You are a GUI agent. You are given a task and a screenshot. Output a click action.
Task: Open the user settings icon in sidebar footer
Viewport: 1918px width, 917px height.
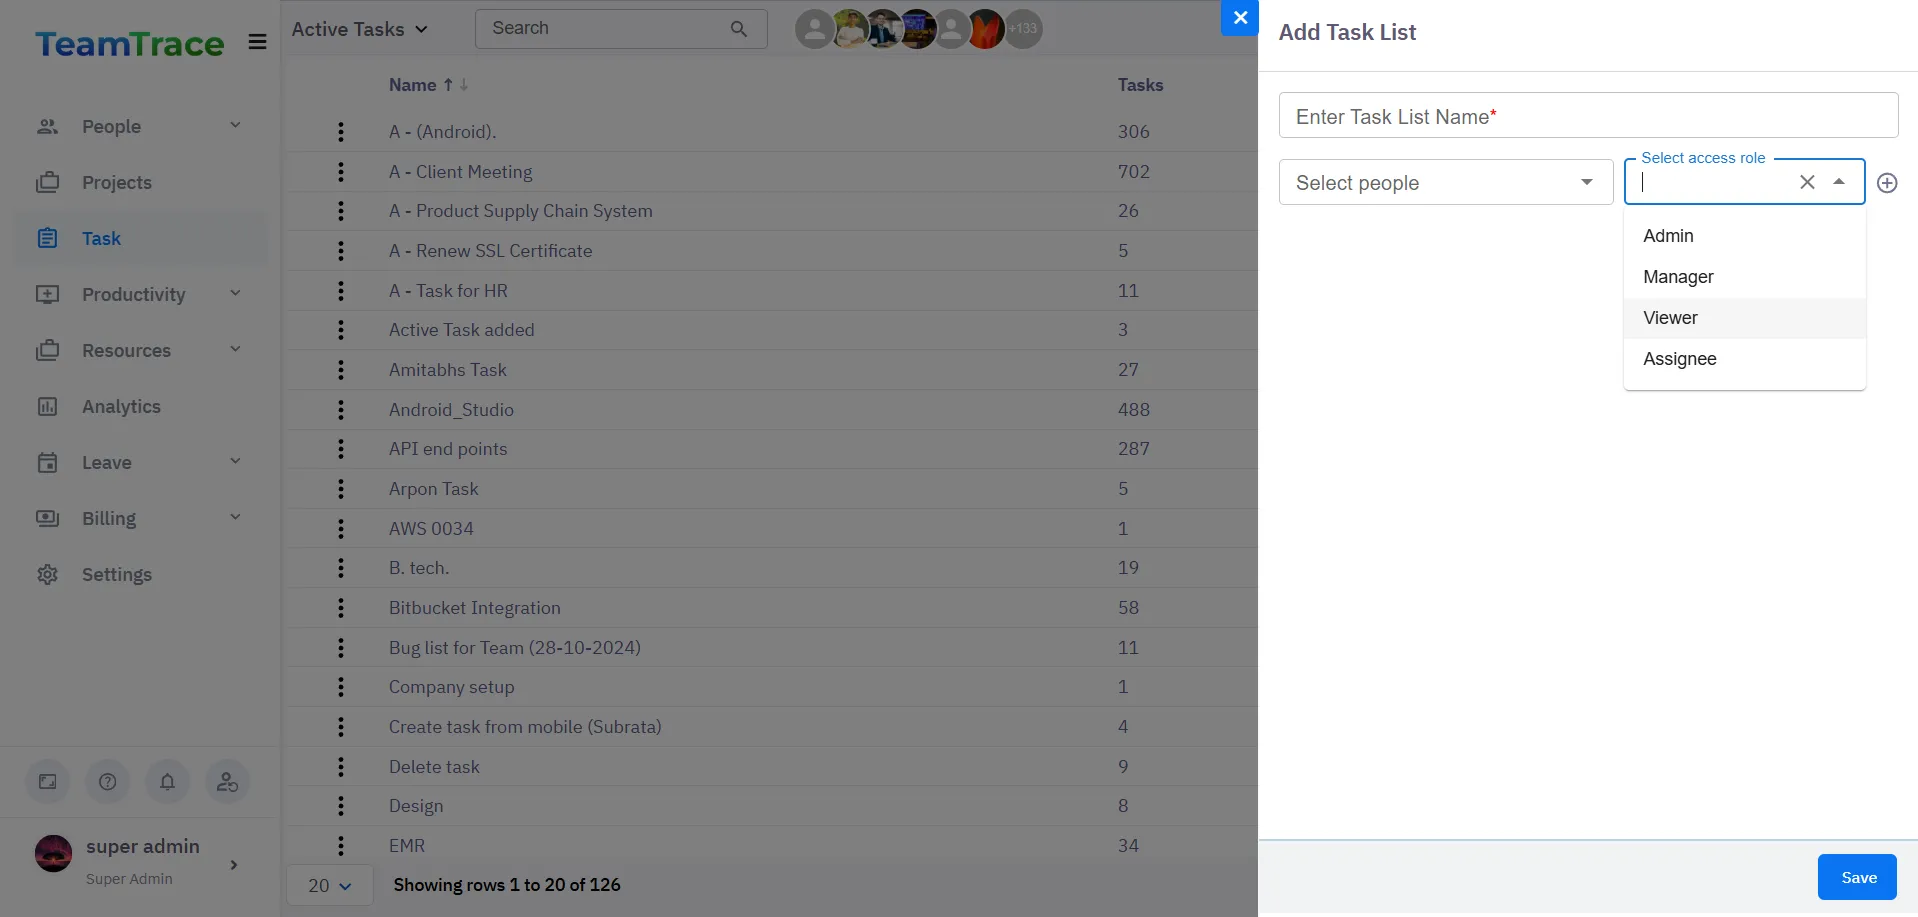point(227,782)
